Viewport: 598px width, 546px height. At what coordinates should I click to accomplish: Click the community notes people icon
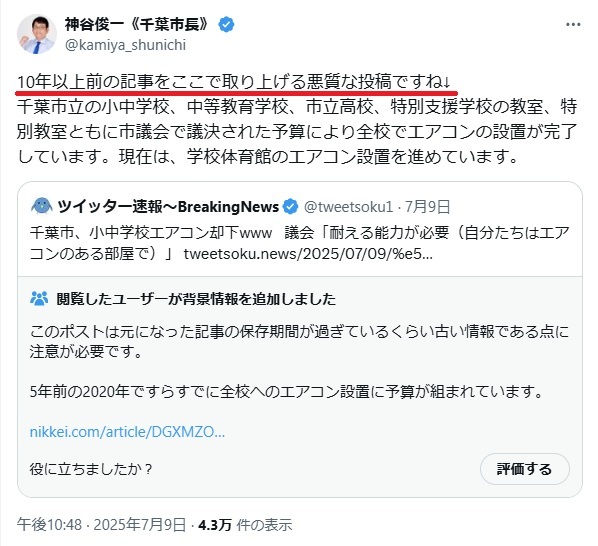(39, 299)
